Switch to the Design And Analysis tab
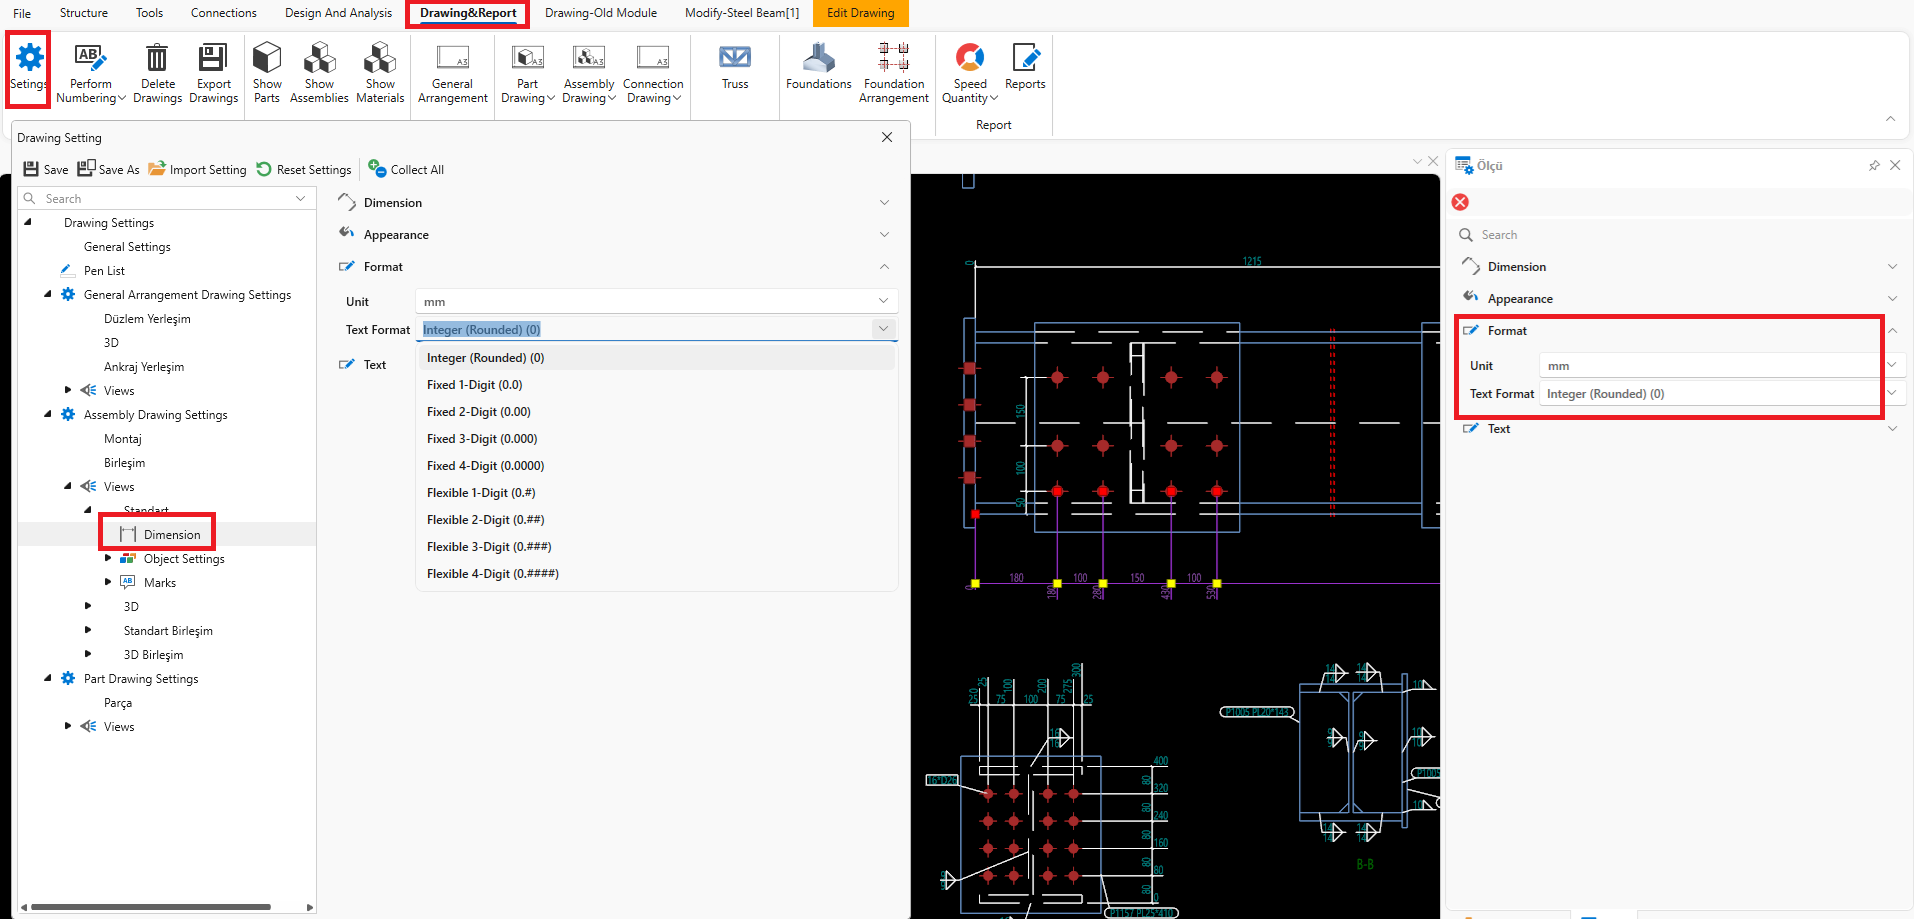The image size is (1914, 919). coord(338,13)
